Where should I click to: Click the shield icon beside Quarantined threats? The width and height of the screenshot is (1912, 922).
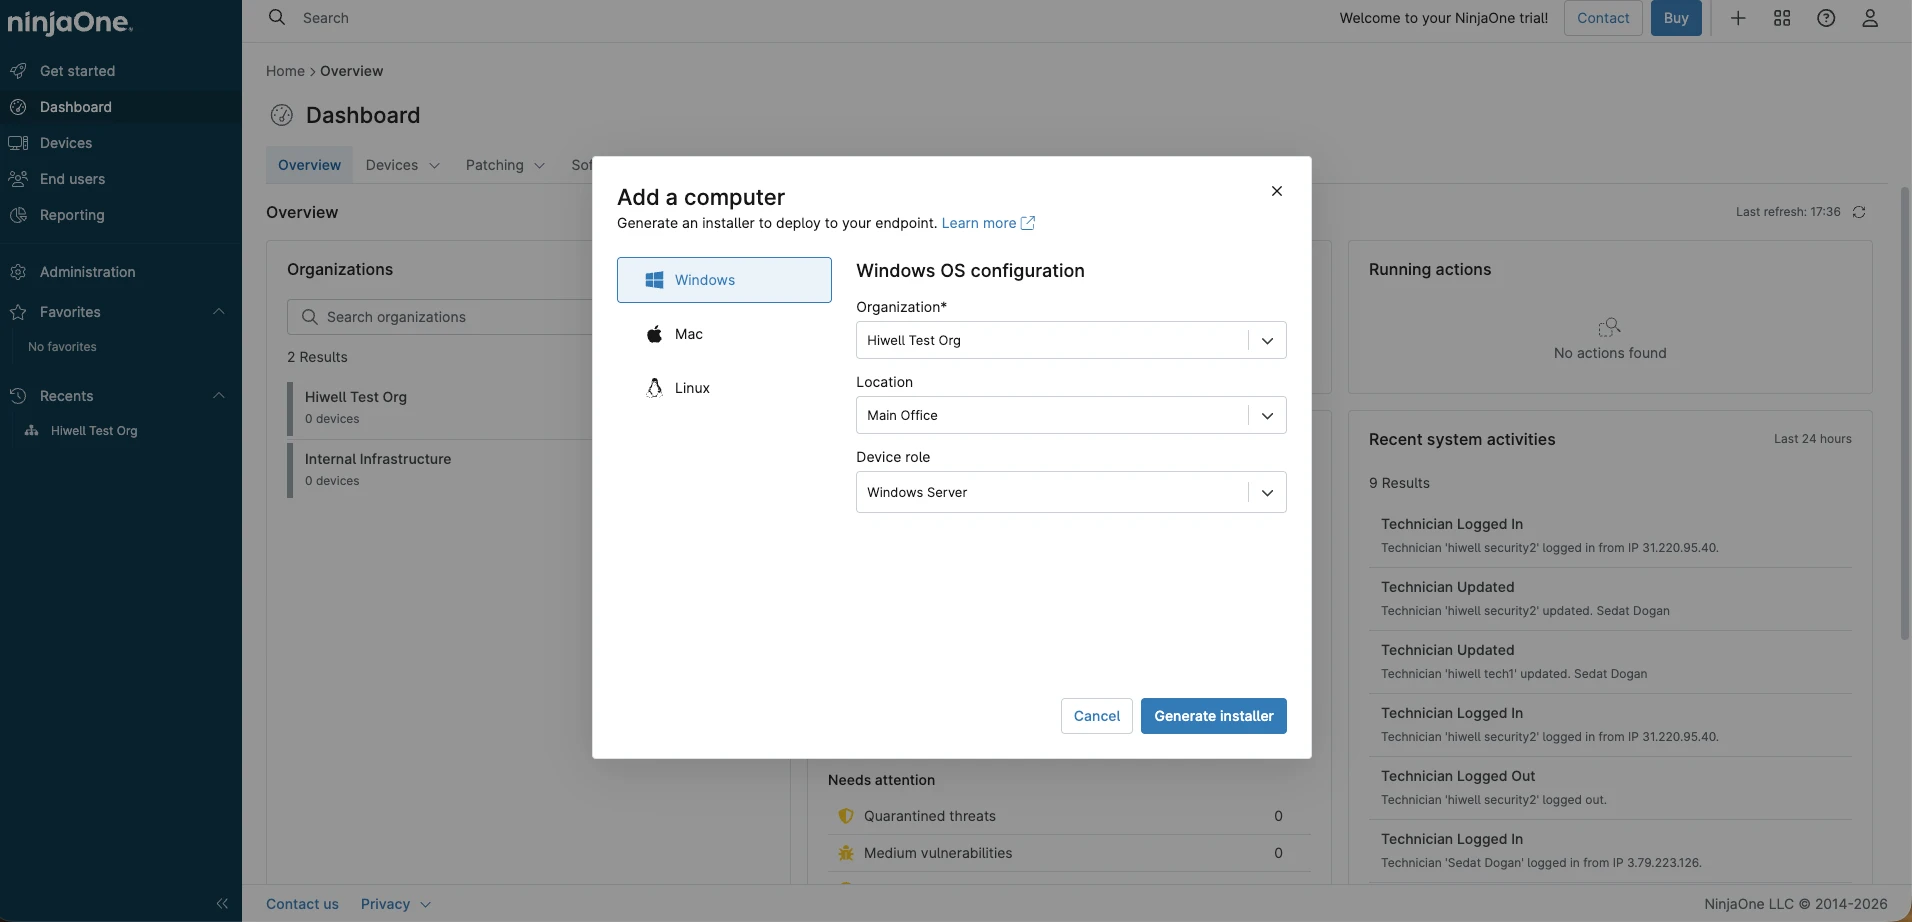coord(846,816)
